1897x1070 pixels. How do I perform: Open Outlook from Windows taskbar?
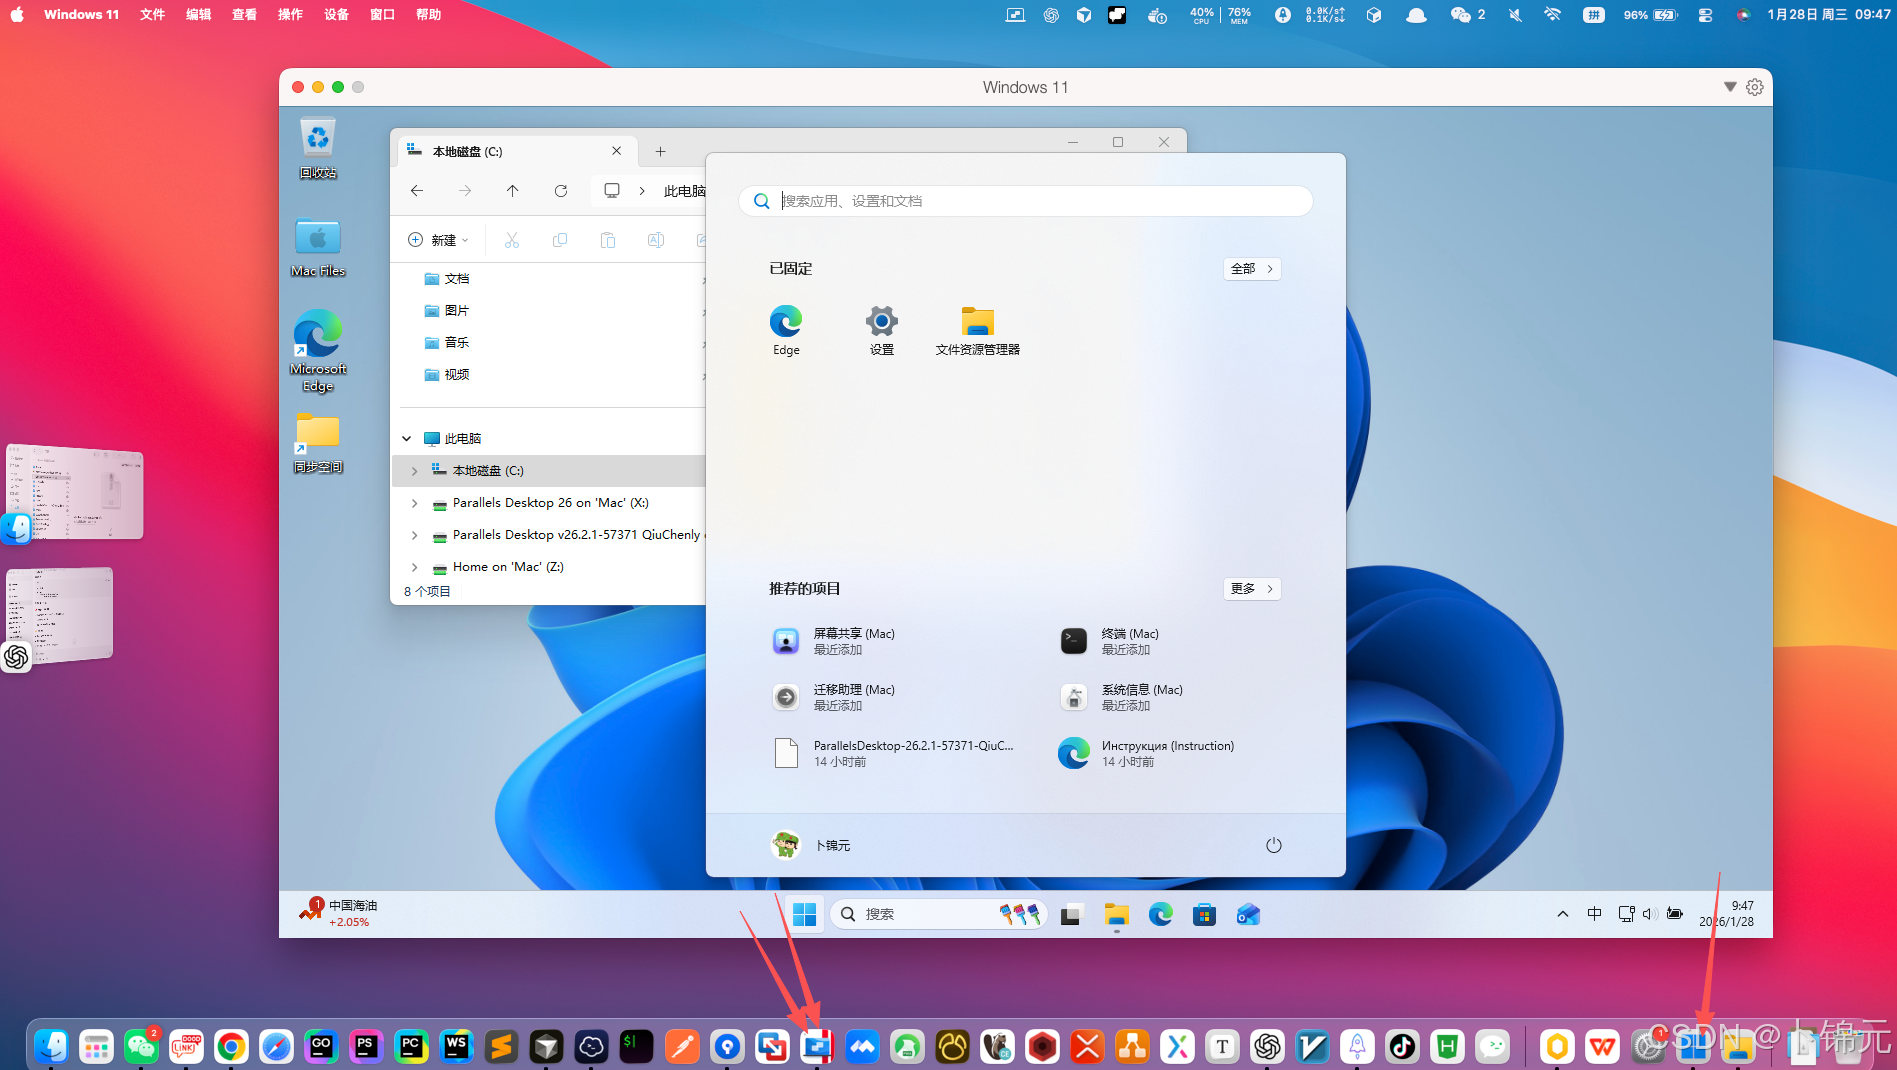1248,914
